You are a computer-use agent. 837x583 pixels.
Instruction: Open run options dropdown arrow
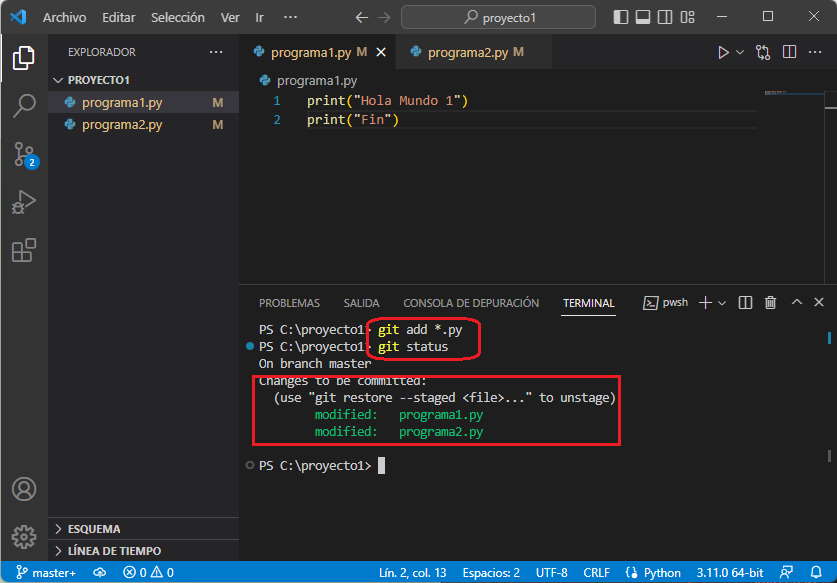[740, 52]
